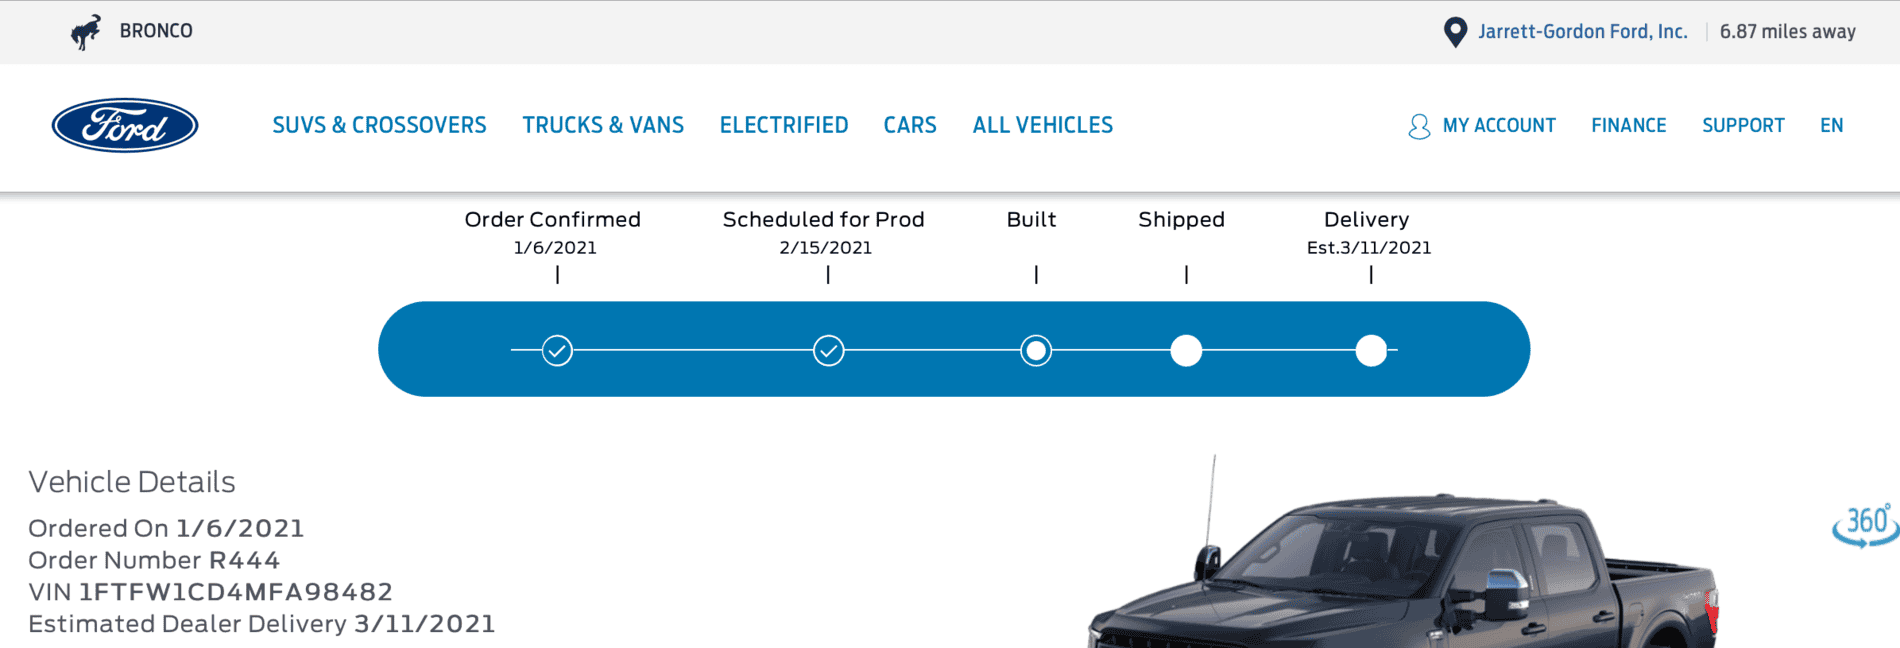This screenshot has height=648, width=1900.
Task: Click the Built milestone circle
Action: point(1036,350)
